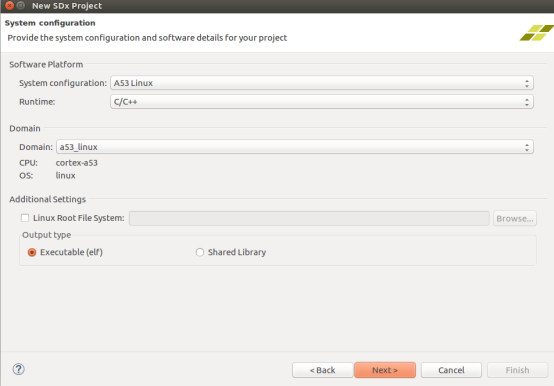Click the New SDx Project window title
Screen dimensions: 554x386
coord(67,6)
